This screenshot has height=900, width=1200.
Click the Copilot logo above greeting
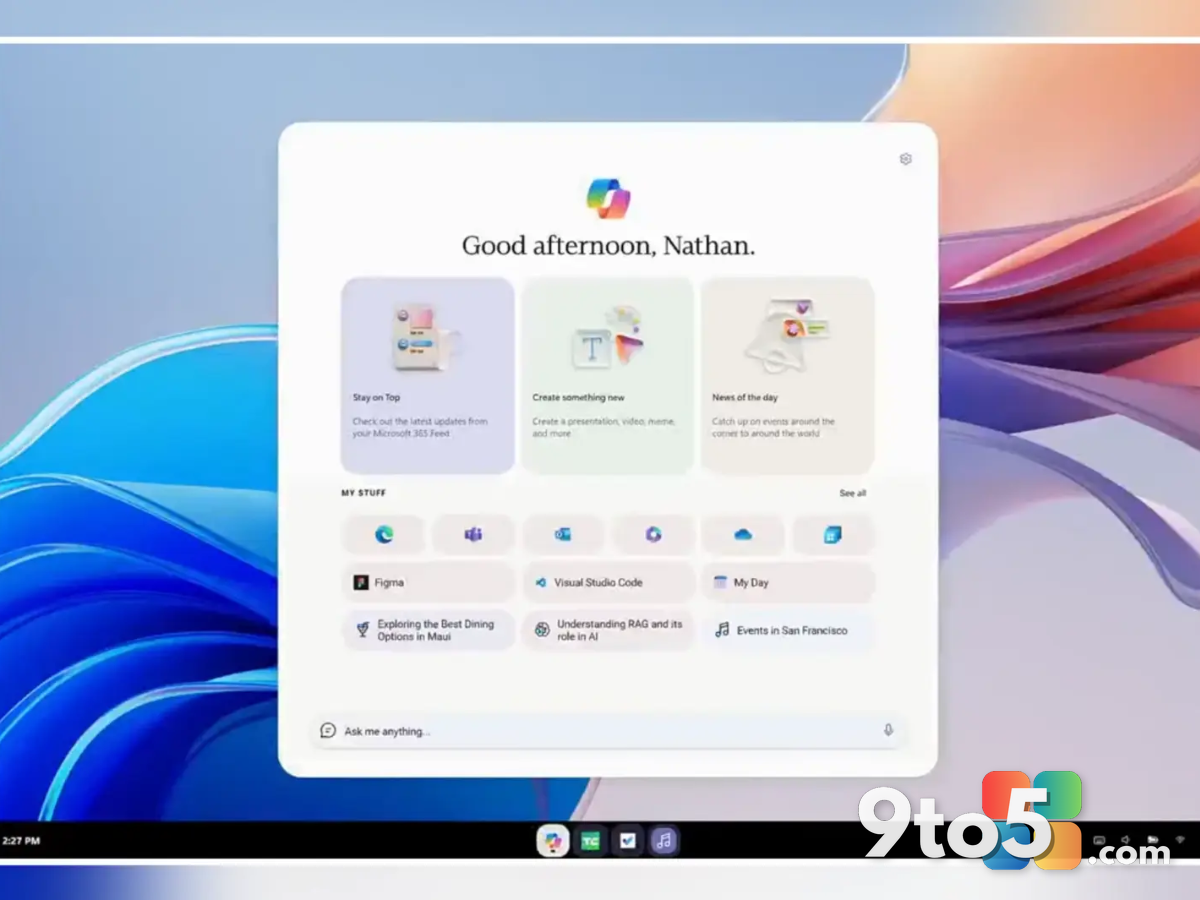(x=608, y=197)
